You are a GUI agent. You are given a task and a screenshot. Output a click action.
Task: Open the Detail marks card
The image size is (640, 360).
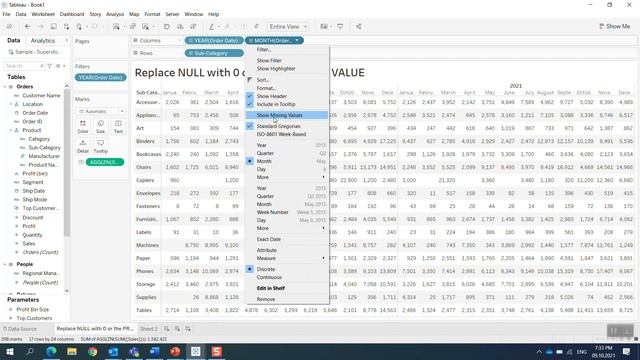point(83,146)
